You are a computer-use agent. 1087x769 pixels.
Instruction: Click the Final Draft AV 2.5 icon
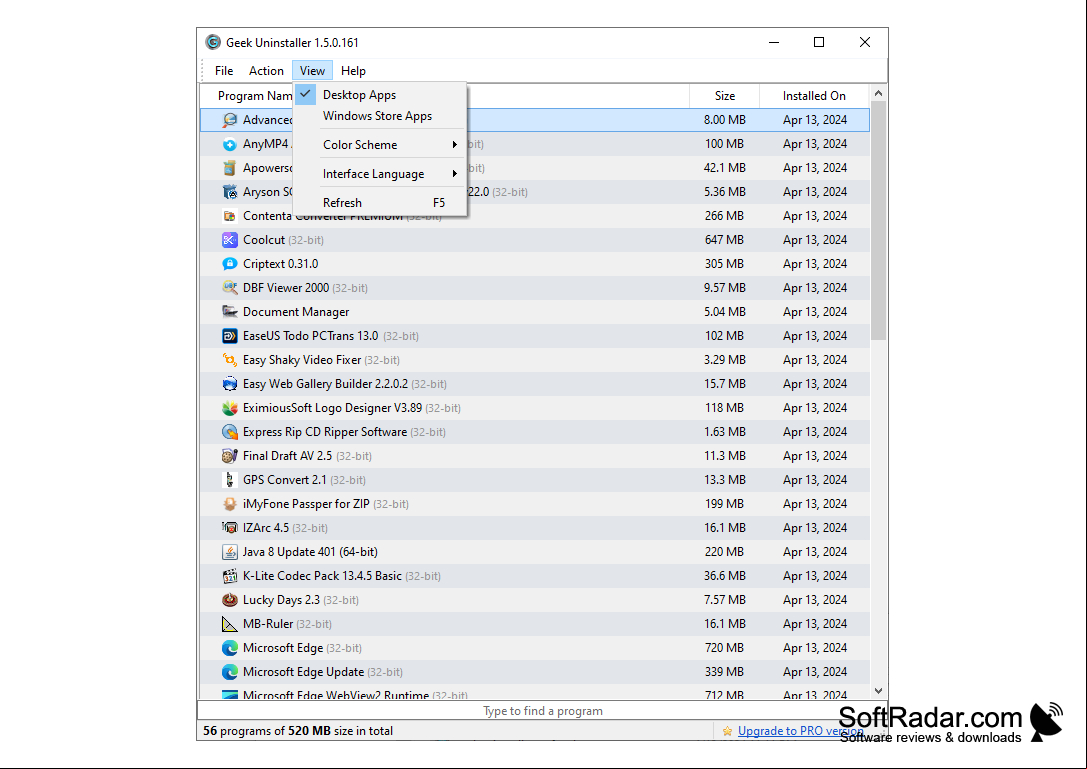229,456
